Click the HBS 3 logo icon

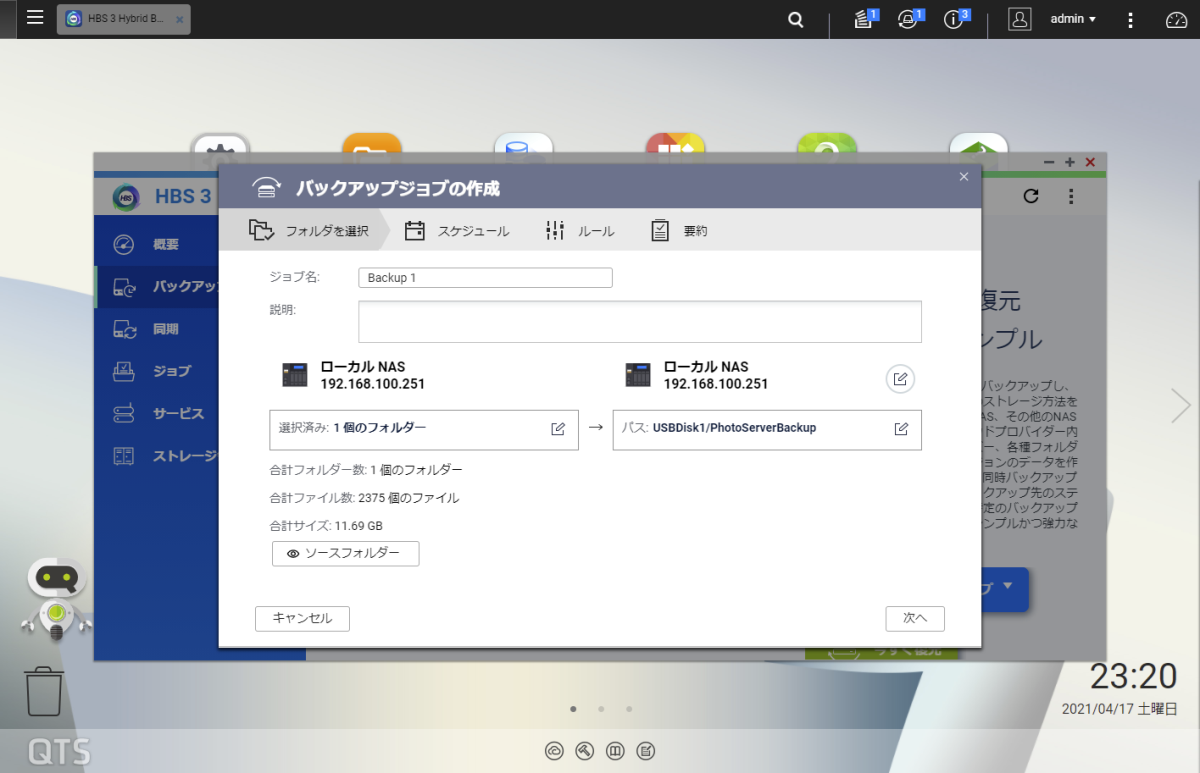(x=126, y=197)
